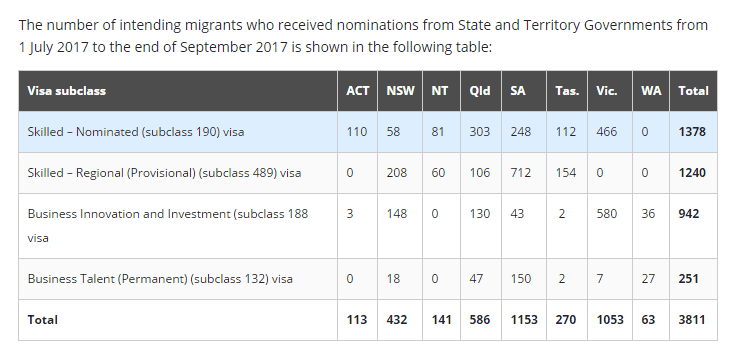
Task: Click the 466 Victoria subclass 190 cell
Action: (x=609, y=132)
